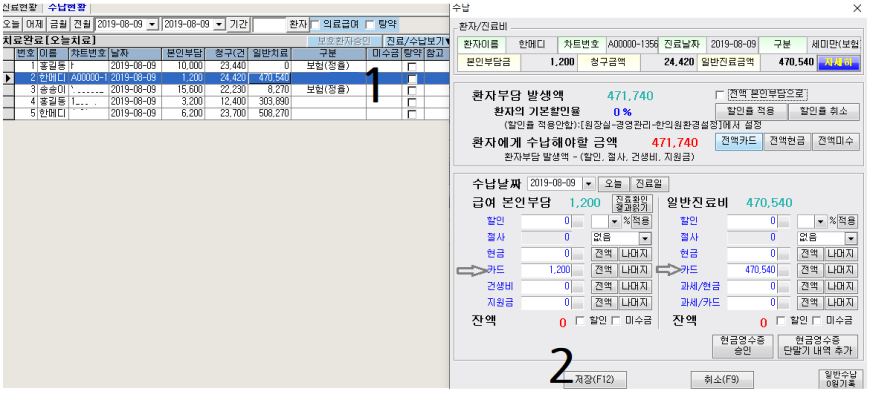Click the 오늘 button beside 수납날짜

click(613, 184)
